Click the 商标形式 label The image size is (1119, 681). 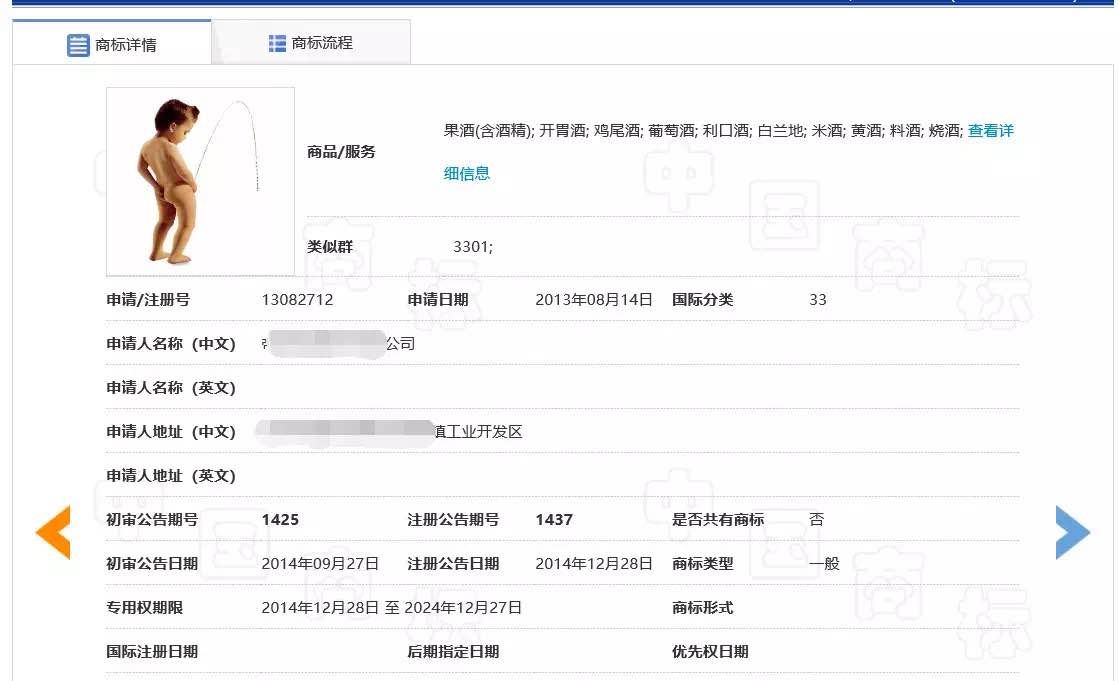(703, 608)
